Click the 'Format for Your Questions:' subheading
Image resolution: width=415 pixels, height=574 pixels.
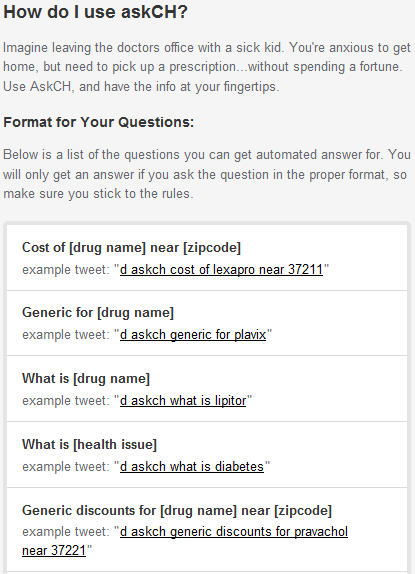[98, 122]
